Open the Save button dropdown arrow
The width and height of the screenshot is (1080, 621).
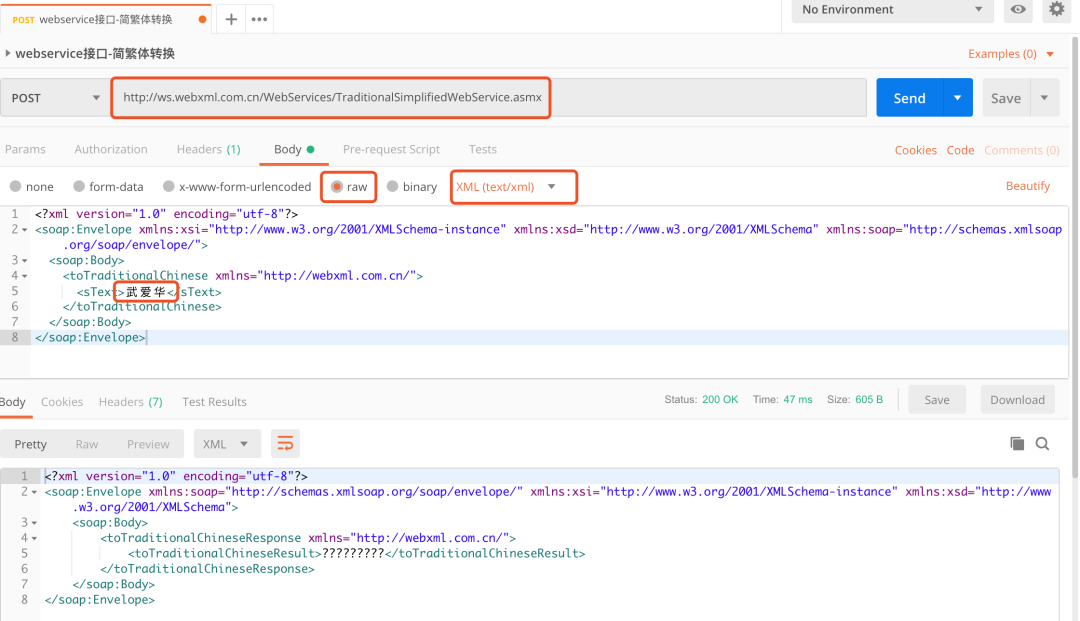[1045, 98]
